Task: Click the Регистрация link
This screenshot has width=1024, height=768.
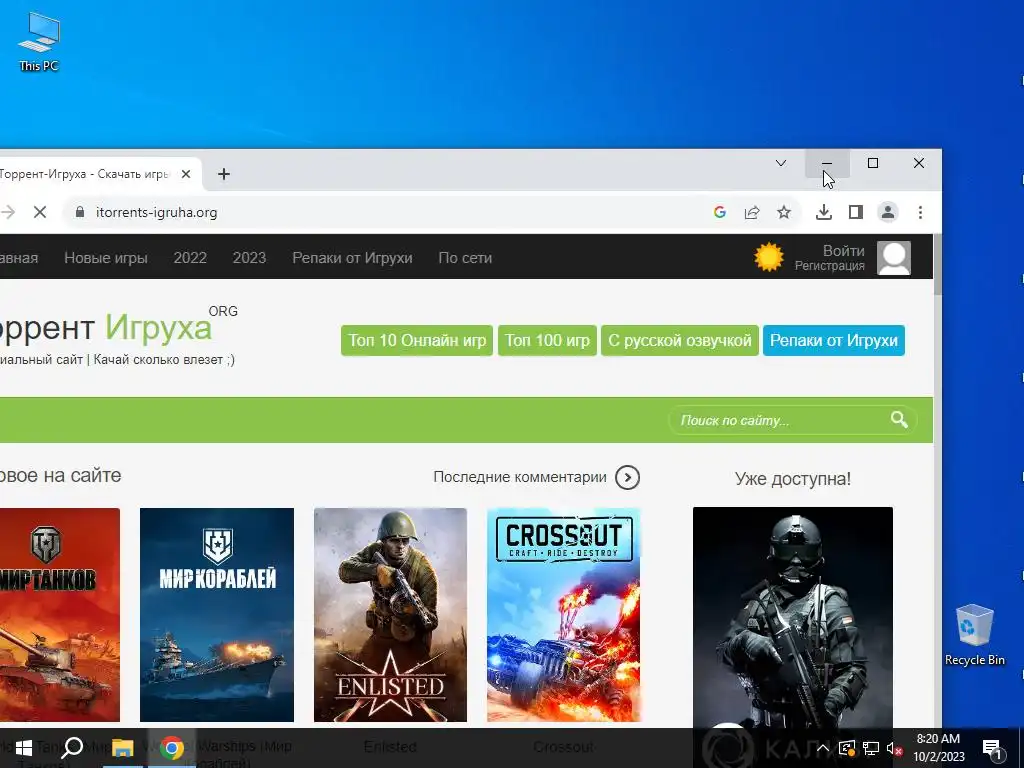Action: click(x=829, y=266)
